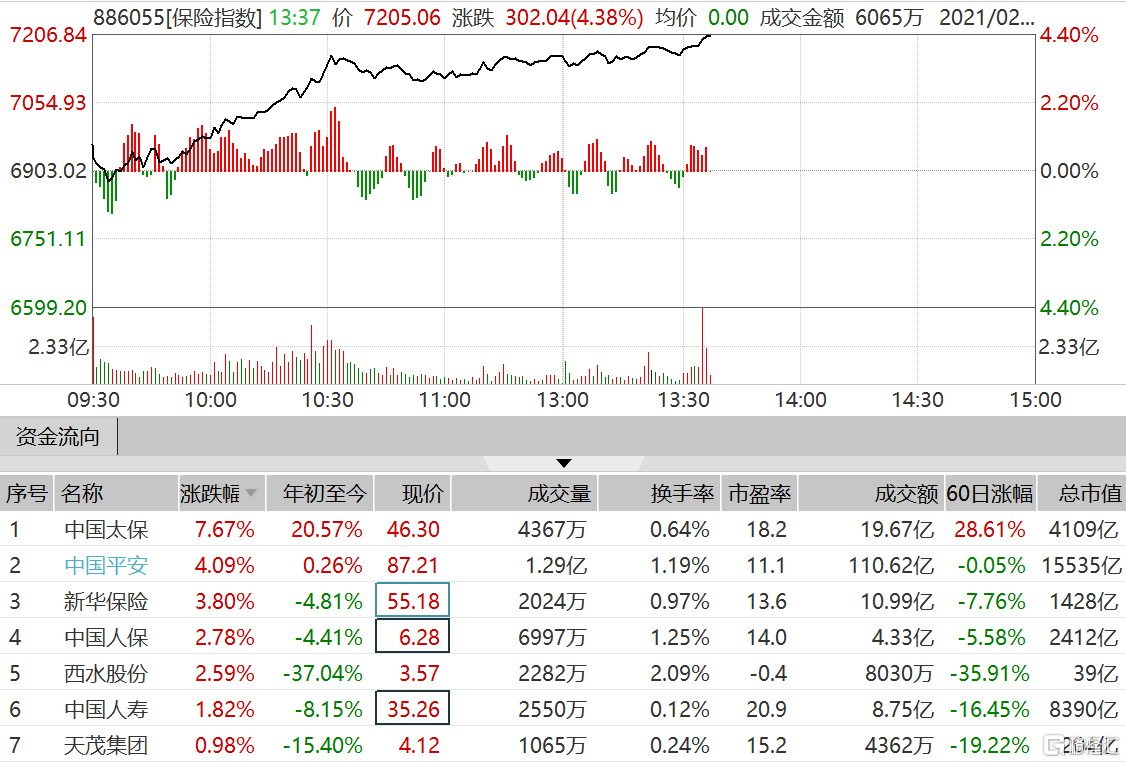Collapse the panel using the black triangle
The width and height of the screenshot is (1126, 764).
(x=564, y=463)
